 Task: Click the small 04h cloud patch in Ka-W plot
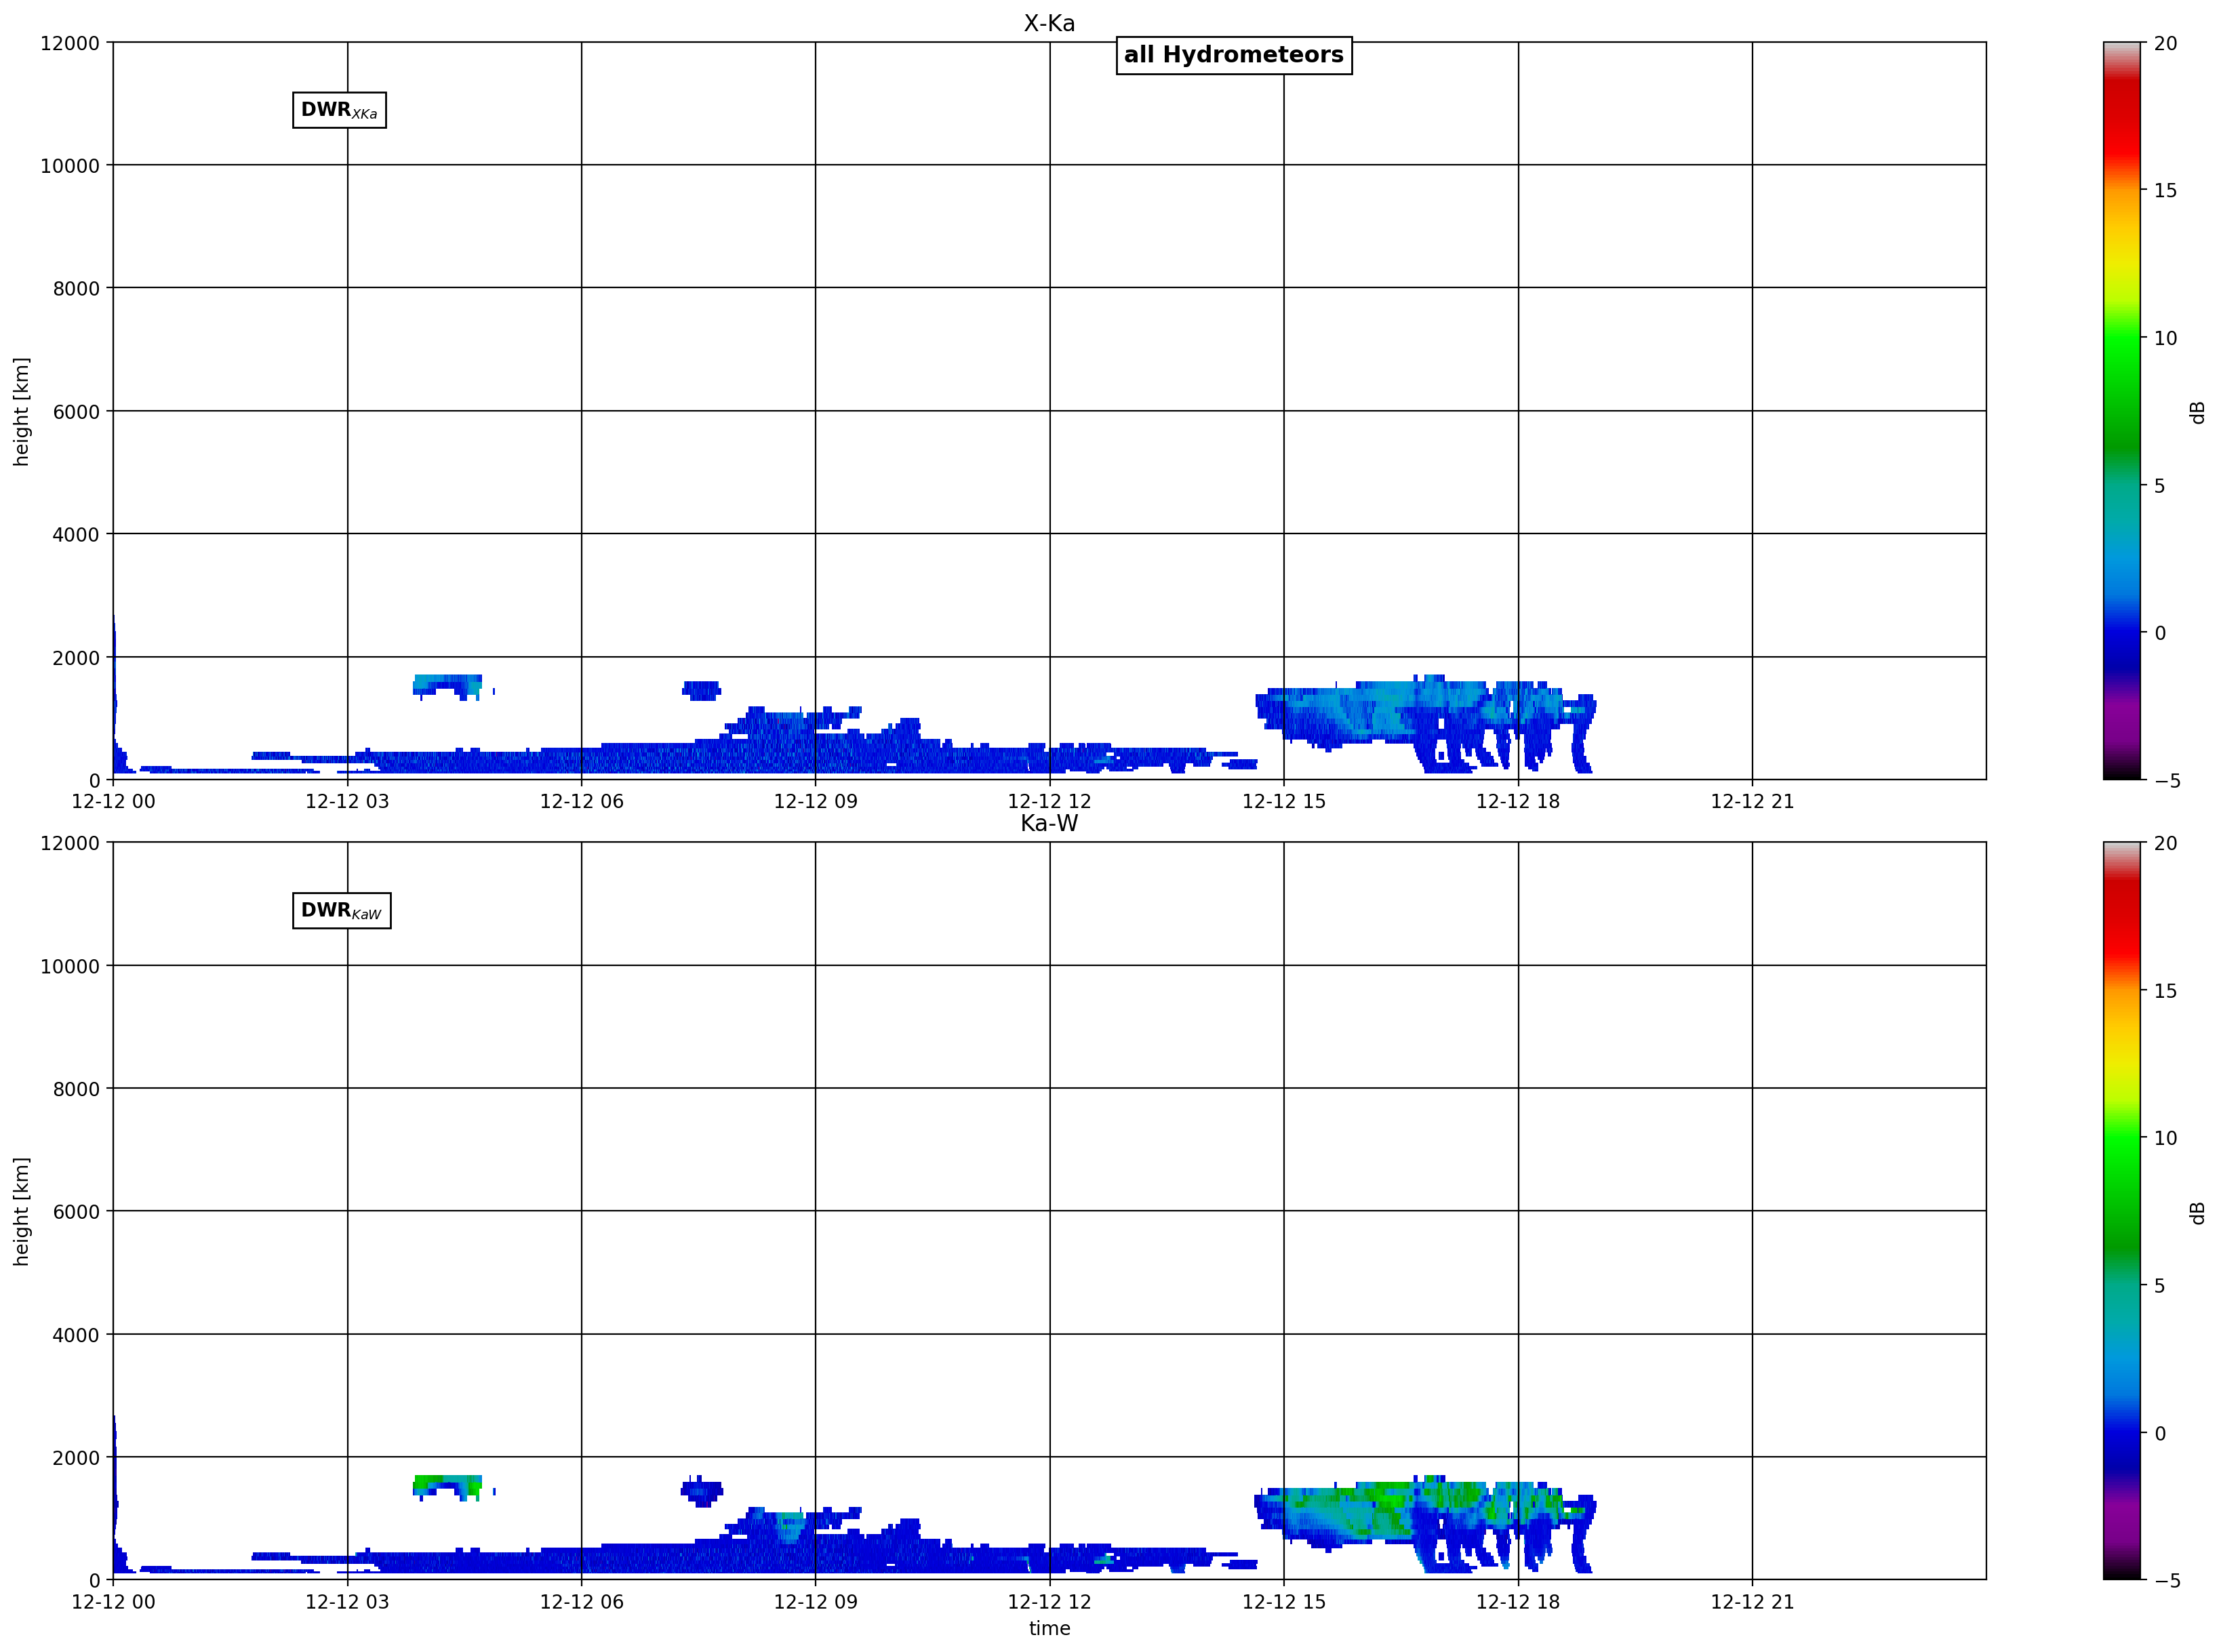[x=448, y=1487]
